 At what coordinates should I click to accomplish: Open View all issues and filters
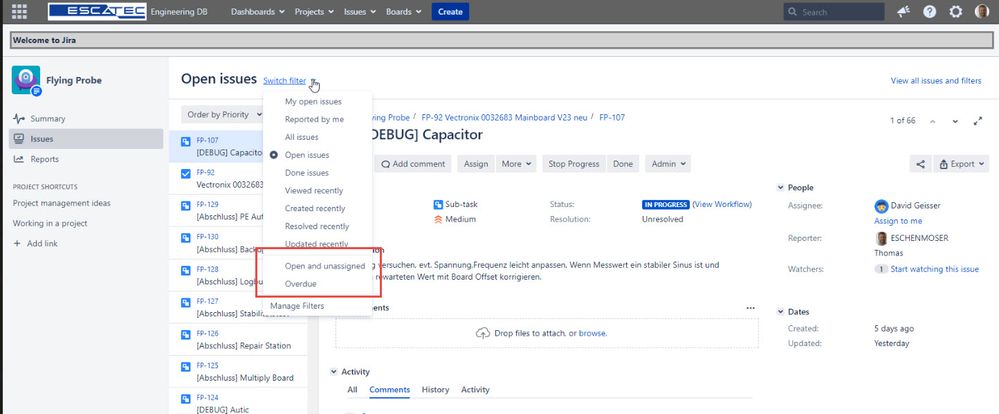point(936,81)
